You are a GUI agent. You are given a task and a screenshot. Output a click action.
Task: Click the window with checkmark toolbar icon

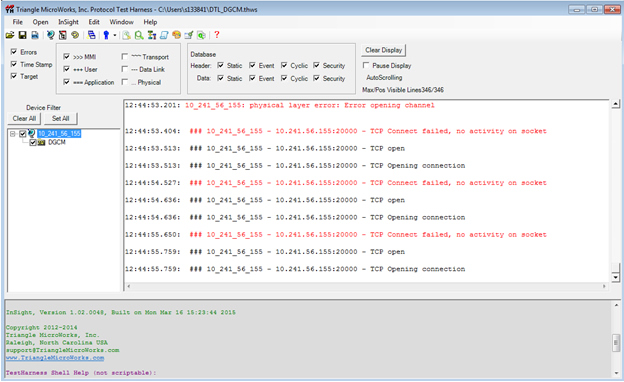pos(189,35)
